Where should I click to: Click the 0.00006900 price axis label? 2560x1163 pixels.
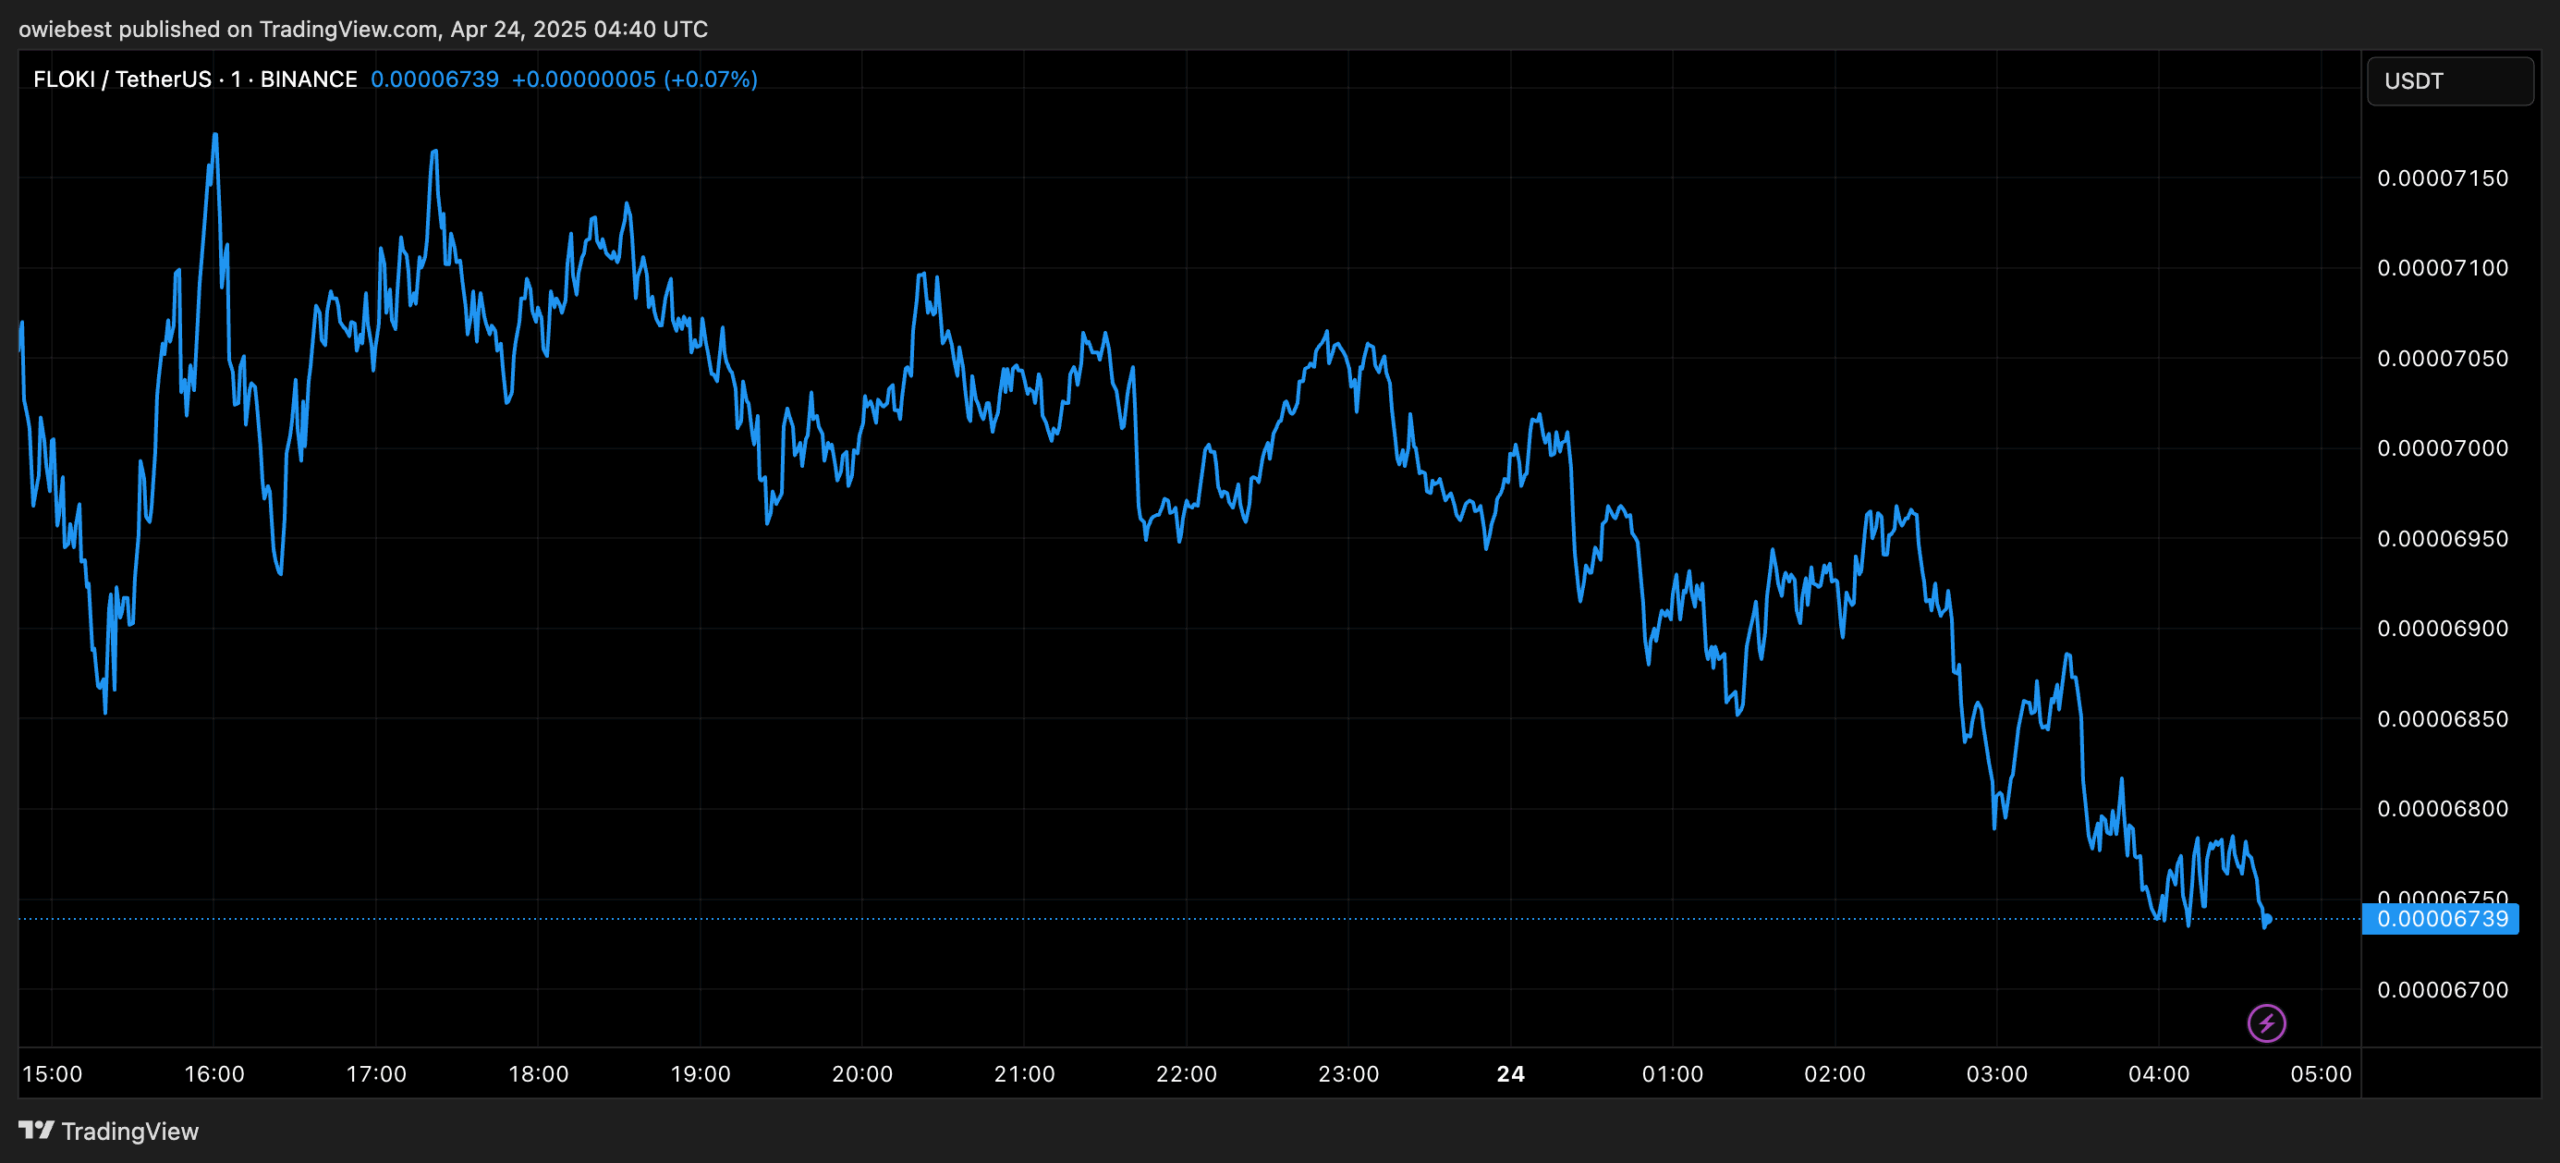pyautogui.click(x=2442, y=629)
